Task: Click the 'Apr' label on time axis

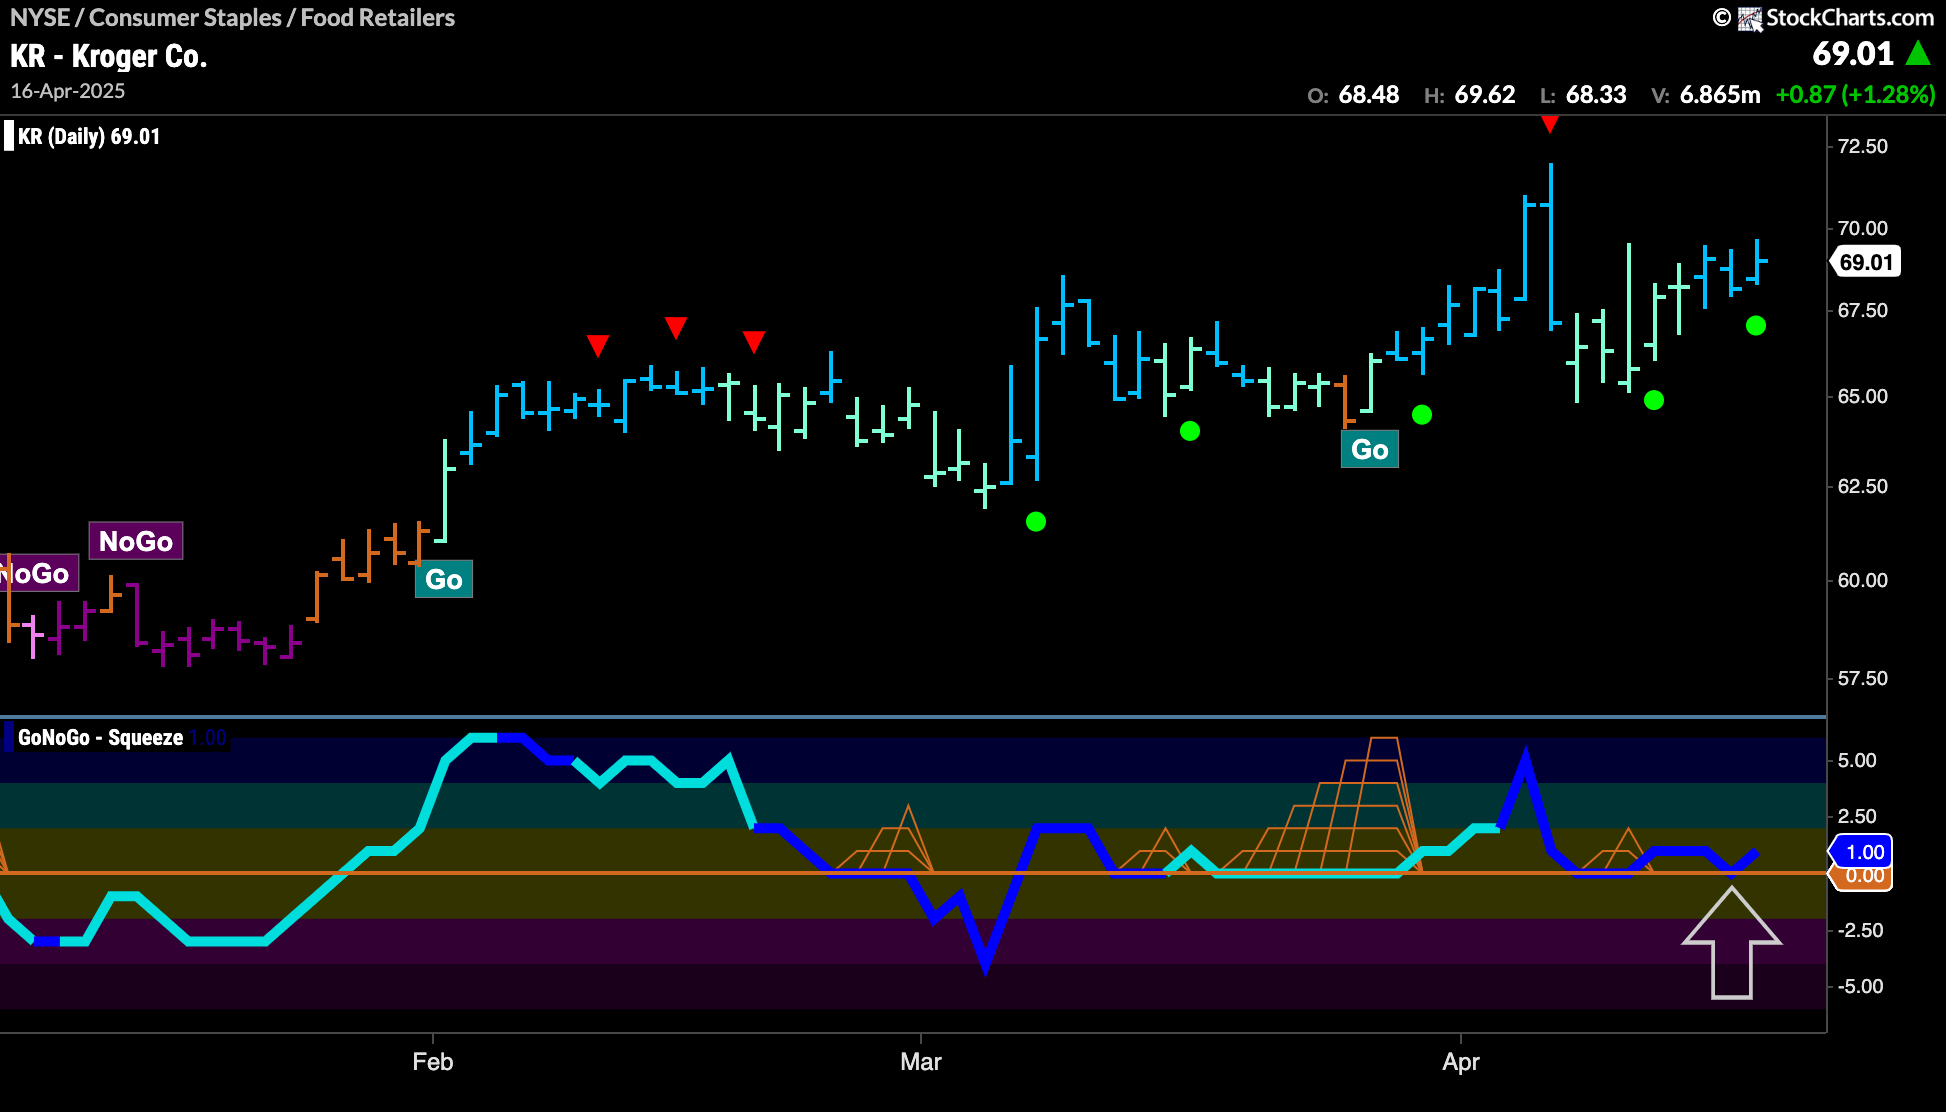Action: [x=1460, y=1061]
